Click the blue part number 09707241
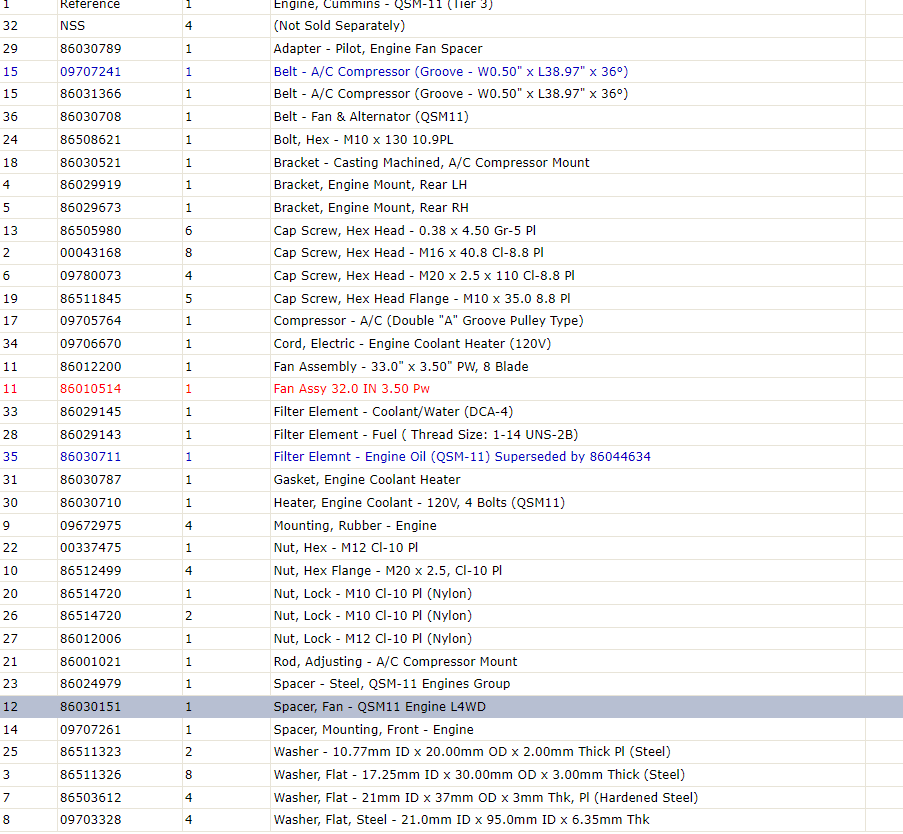The height and width of the screenshot is (834, 903). (90, 72)
